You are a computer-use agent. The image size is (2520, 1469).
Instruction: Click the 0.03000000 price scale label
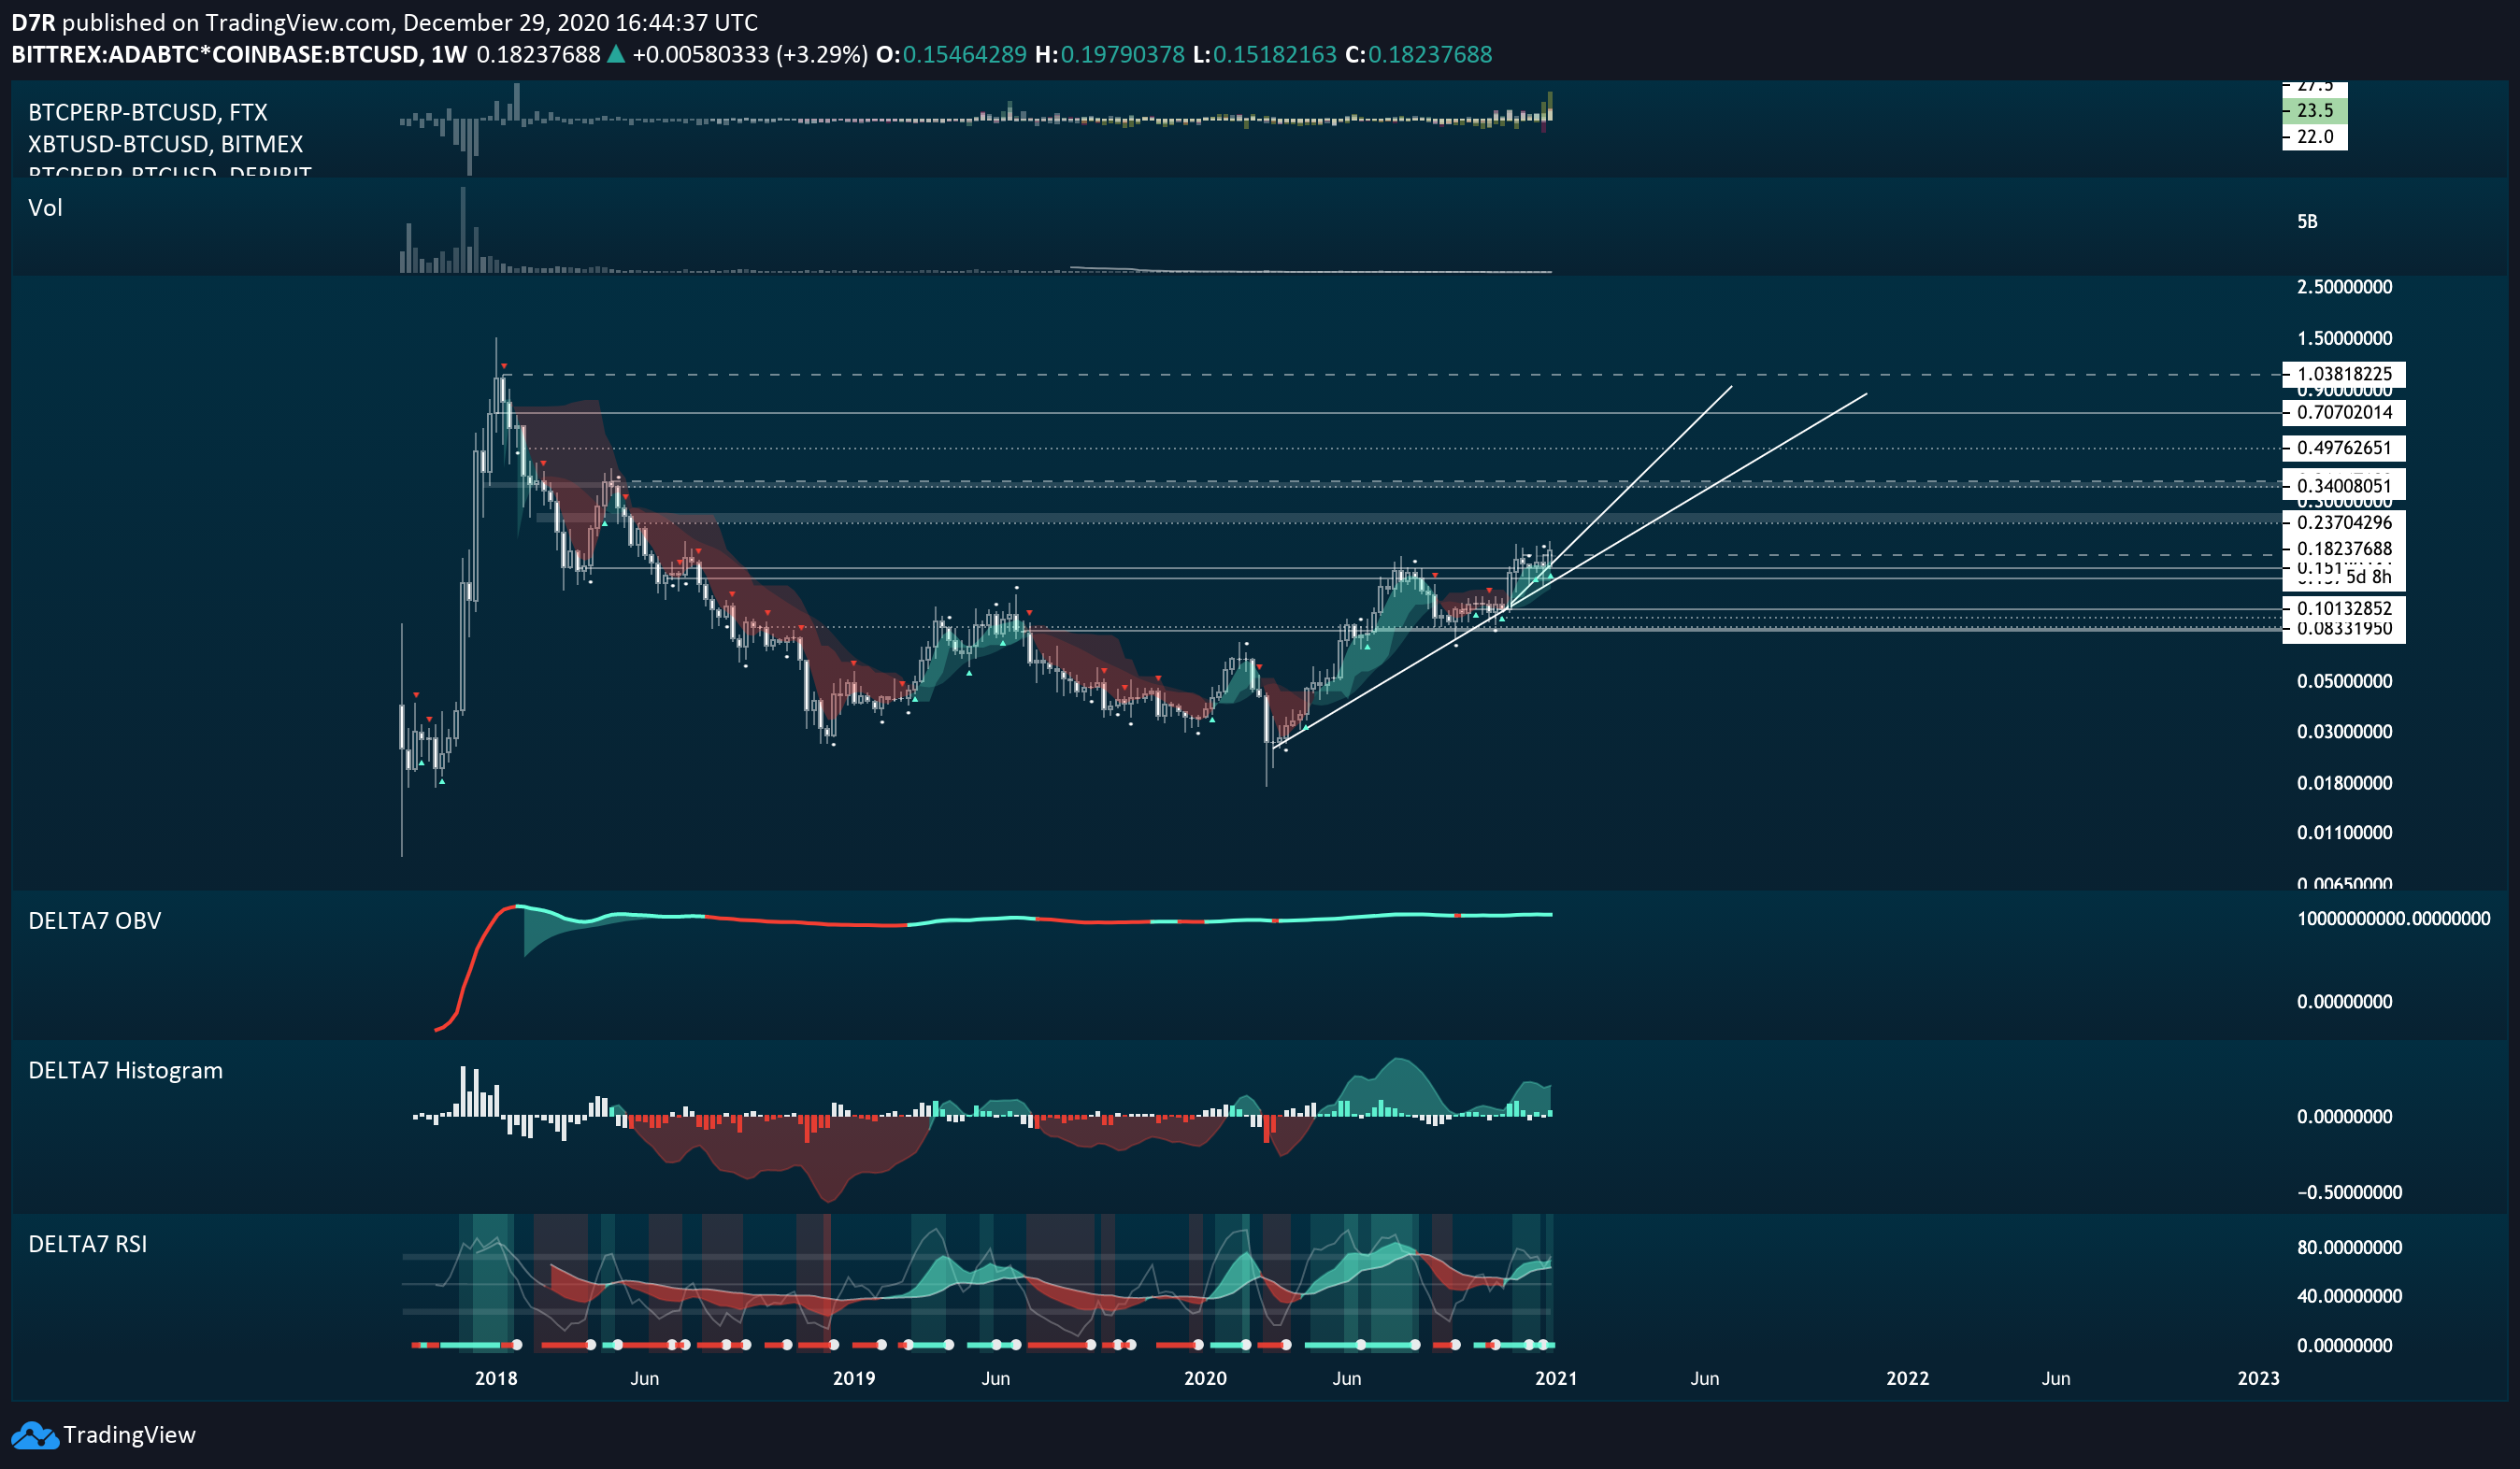click(x=2344, y=732)
